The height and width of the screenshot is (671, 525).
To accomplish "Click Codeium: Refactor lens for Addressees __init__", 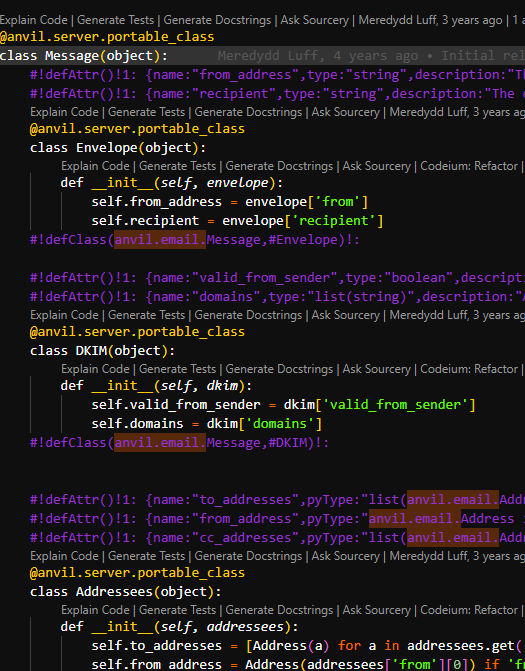I will point(469,610).
